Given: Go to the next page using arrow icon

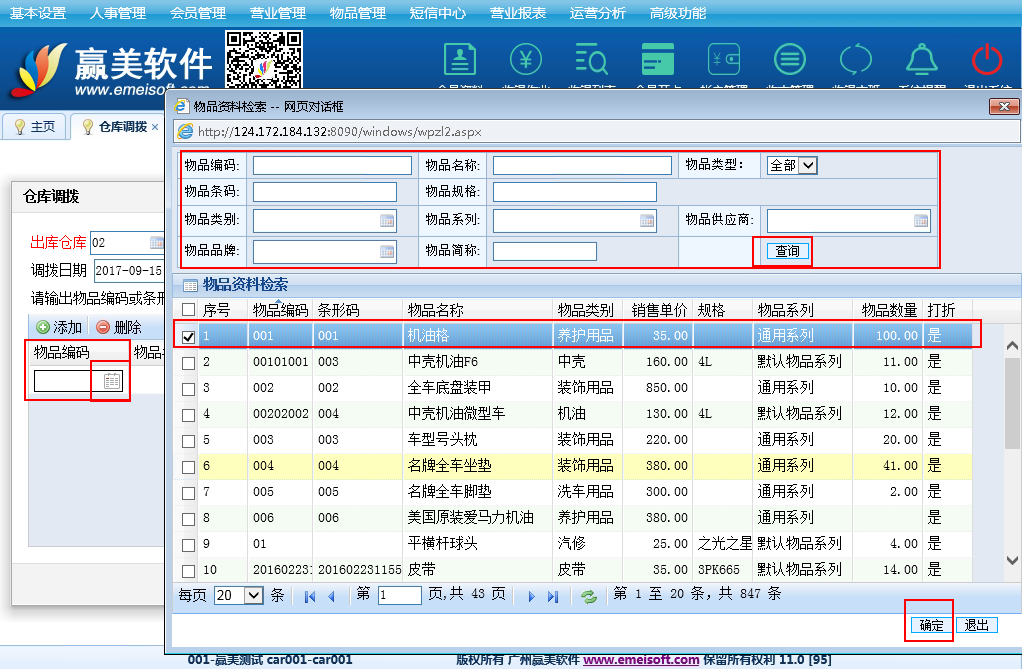Looking at the screenshot, I should (x=532, y=596).
